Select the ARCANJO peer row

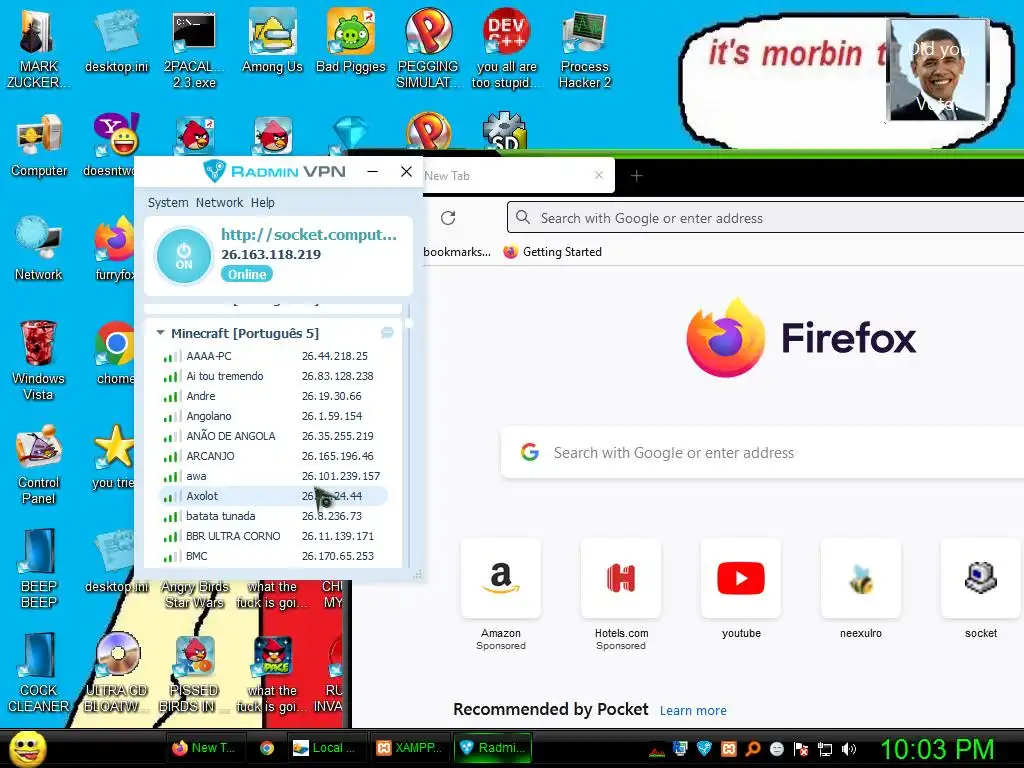pyautogui.click(x=273, y=456)
